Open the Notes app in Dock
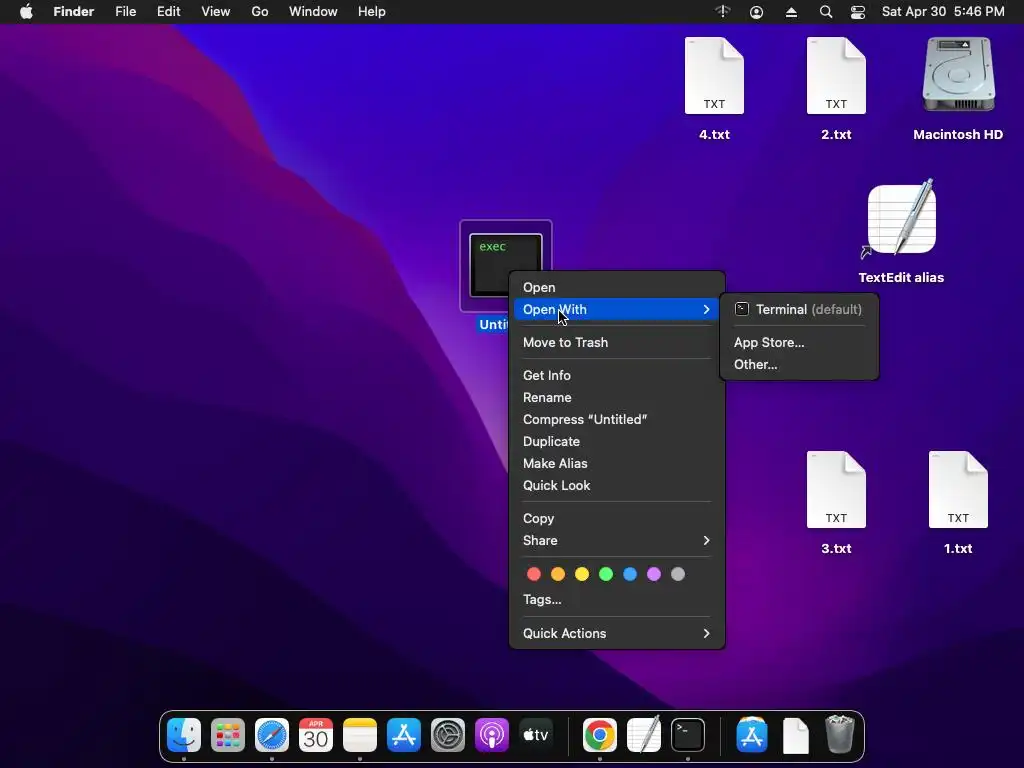Screen dimensions: 1024x768 click(360, 735)
